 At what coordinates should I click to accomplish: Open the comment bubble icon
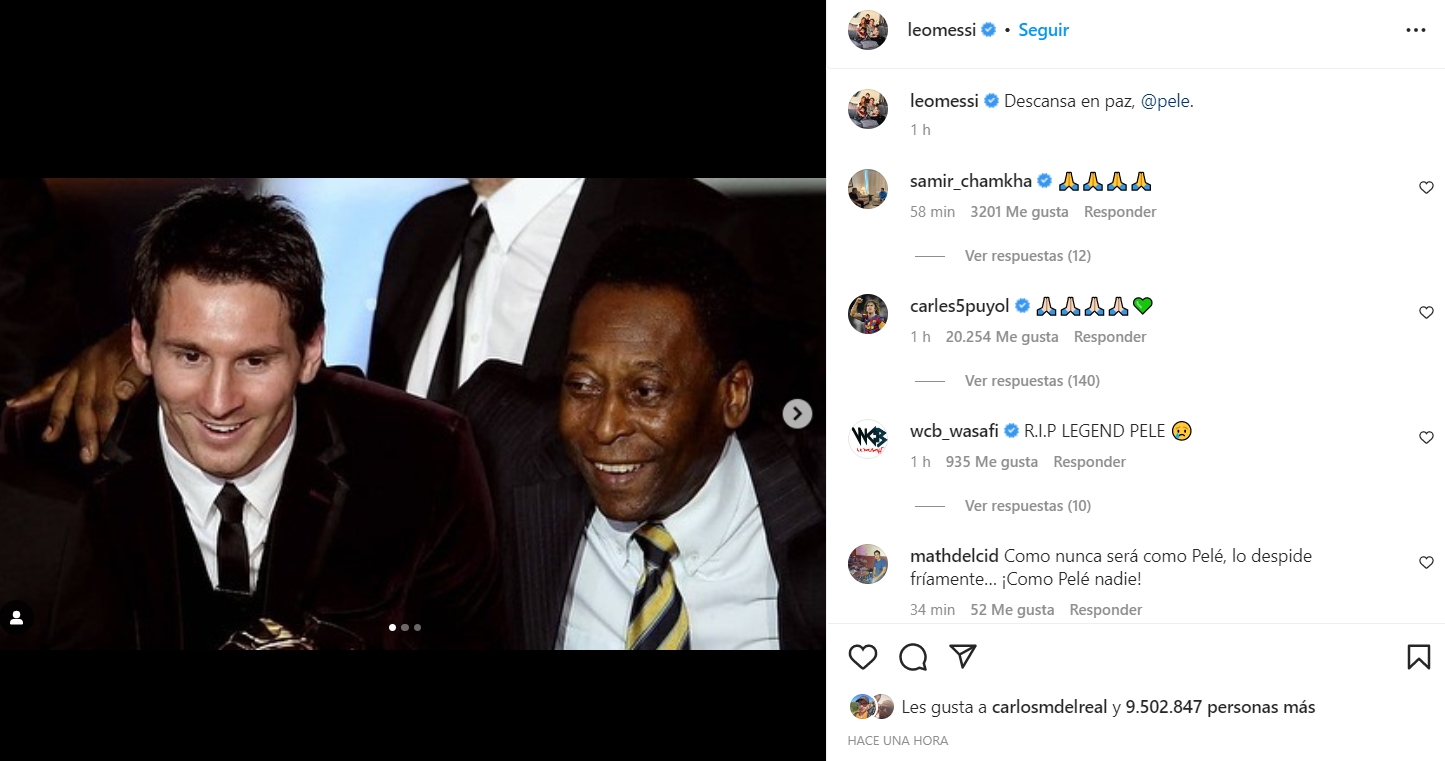pyautogui.click(x=913, y=657)
